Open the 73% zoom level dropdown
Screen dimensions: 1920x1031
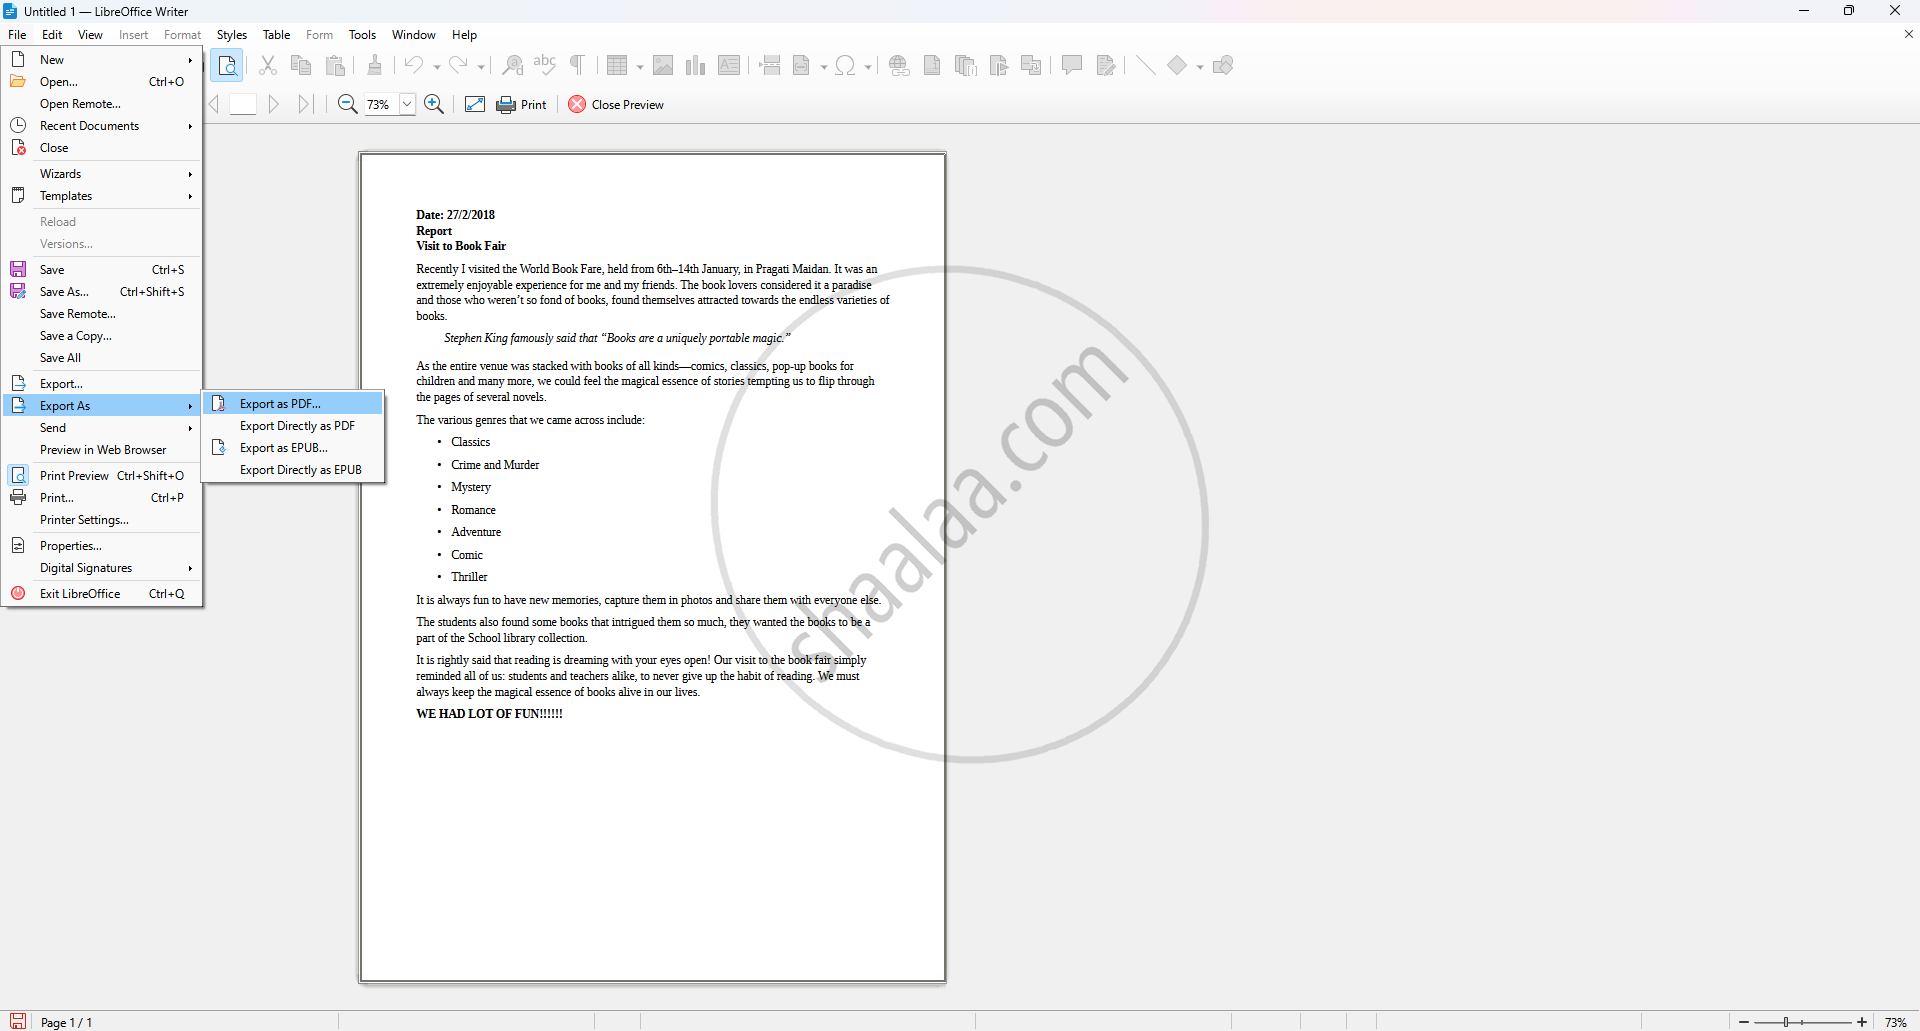pyautogui.click(x=407, y=104)
